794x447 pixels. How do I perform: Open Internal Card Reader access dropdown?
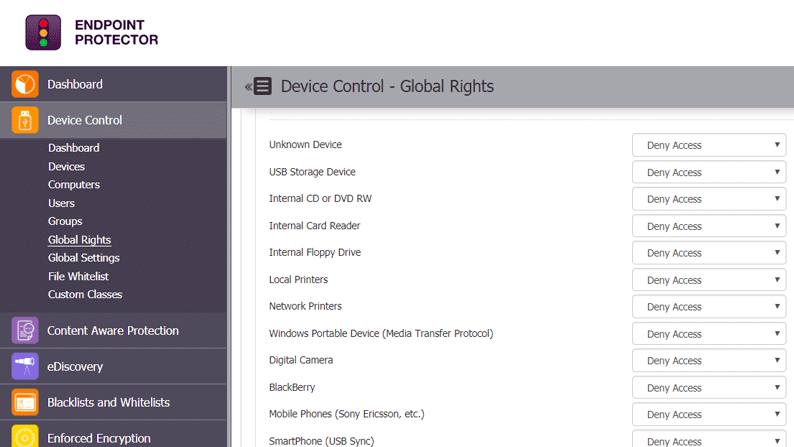click(709, 226)
